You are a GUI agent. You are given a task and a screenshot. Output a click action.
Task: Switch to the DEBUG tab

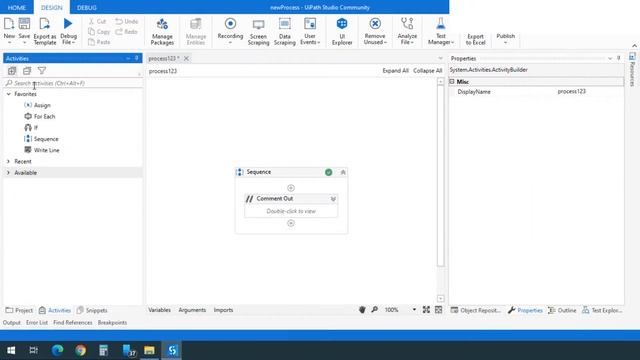tap(87, 7)
